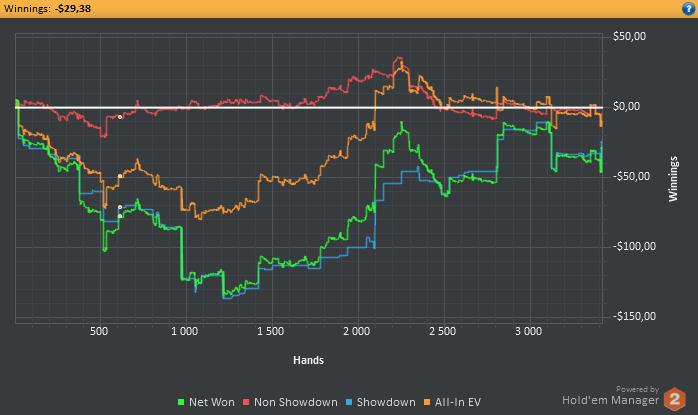Click the 500 hands axis label
Viewport: 698px width, 415px height.
(x=99, y=332)
